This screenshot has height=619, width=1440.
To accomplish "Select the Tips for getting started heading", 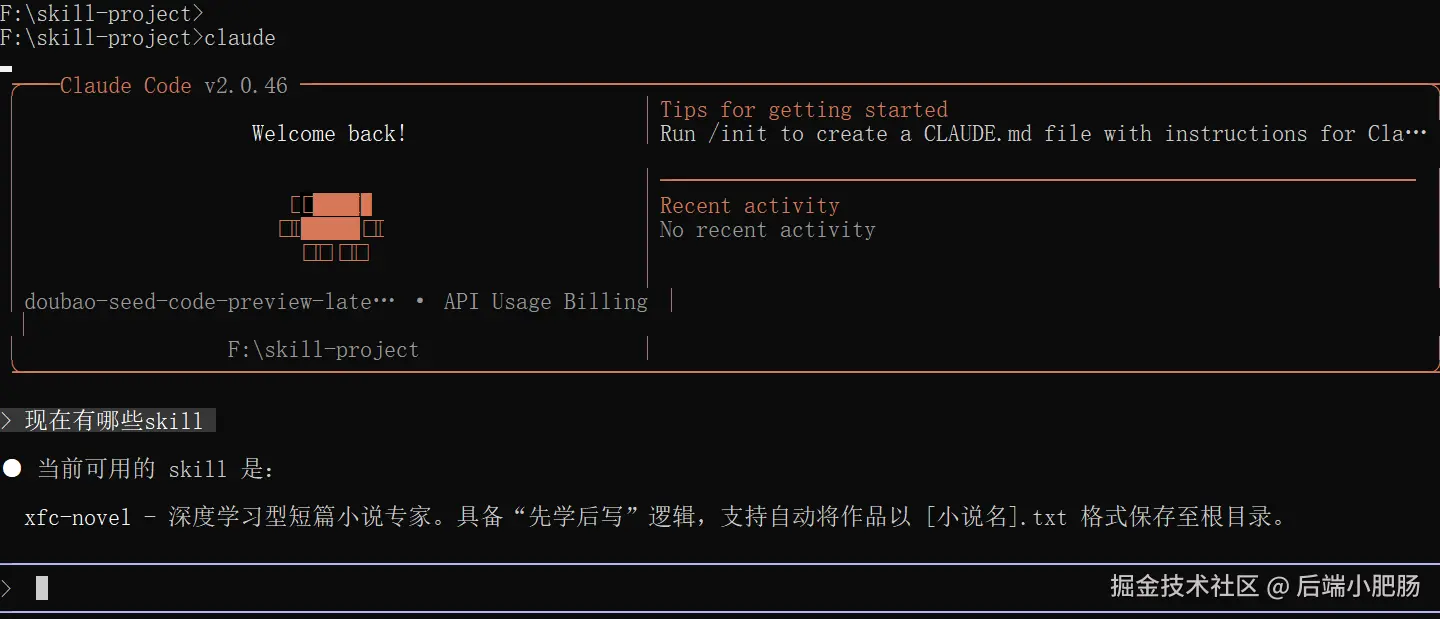I will point(804,110).
